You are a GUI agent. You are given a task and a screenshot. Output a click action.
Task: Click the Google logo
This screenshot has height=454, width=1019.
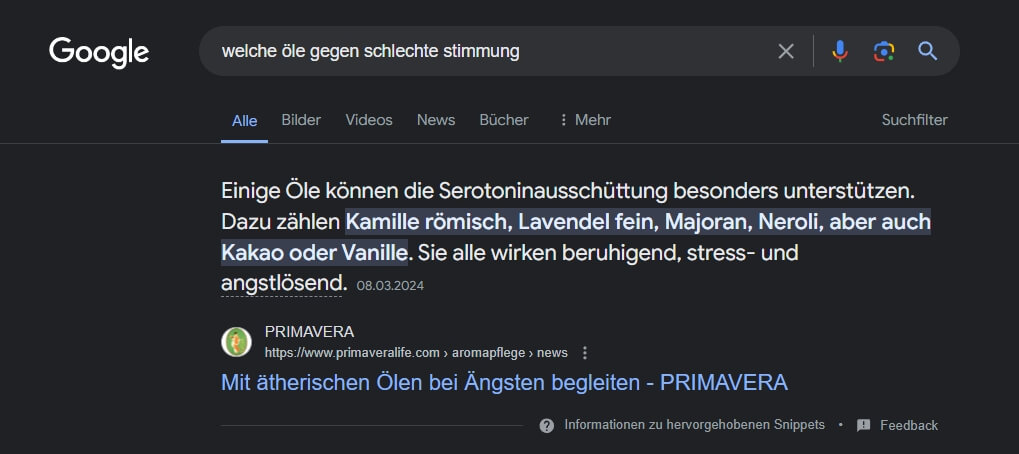pos(99,52)
